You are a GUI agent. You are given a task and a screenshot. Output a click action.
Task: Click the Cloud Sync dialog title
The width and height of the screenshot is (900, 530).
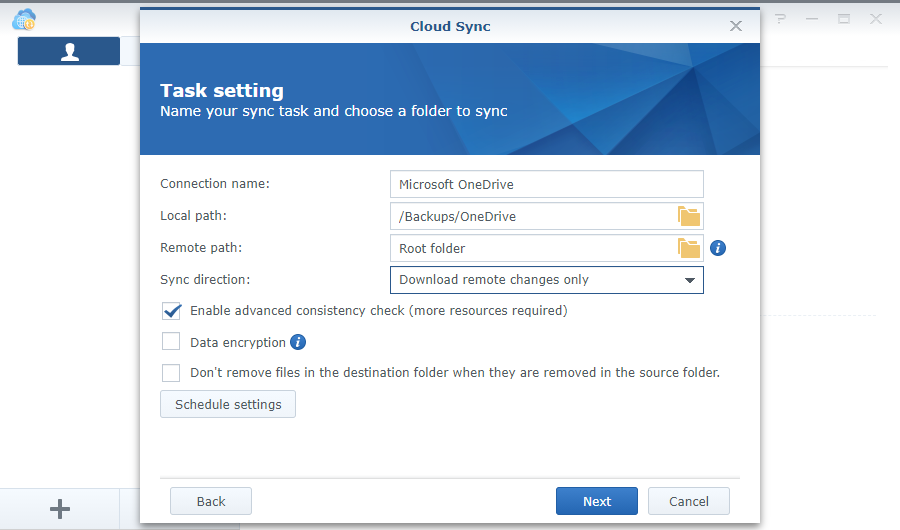[x=450, y=26]
